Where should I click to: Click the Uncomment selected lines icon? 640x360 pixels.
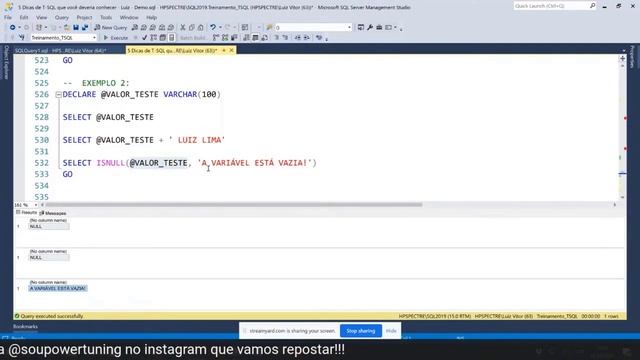click(285, 38)
